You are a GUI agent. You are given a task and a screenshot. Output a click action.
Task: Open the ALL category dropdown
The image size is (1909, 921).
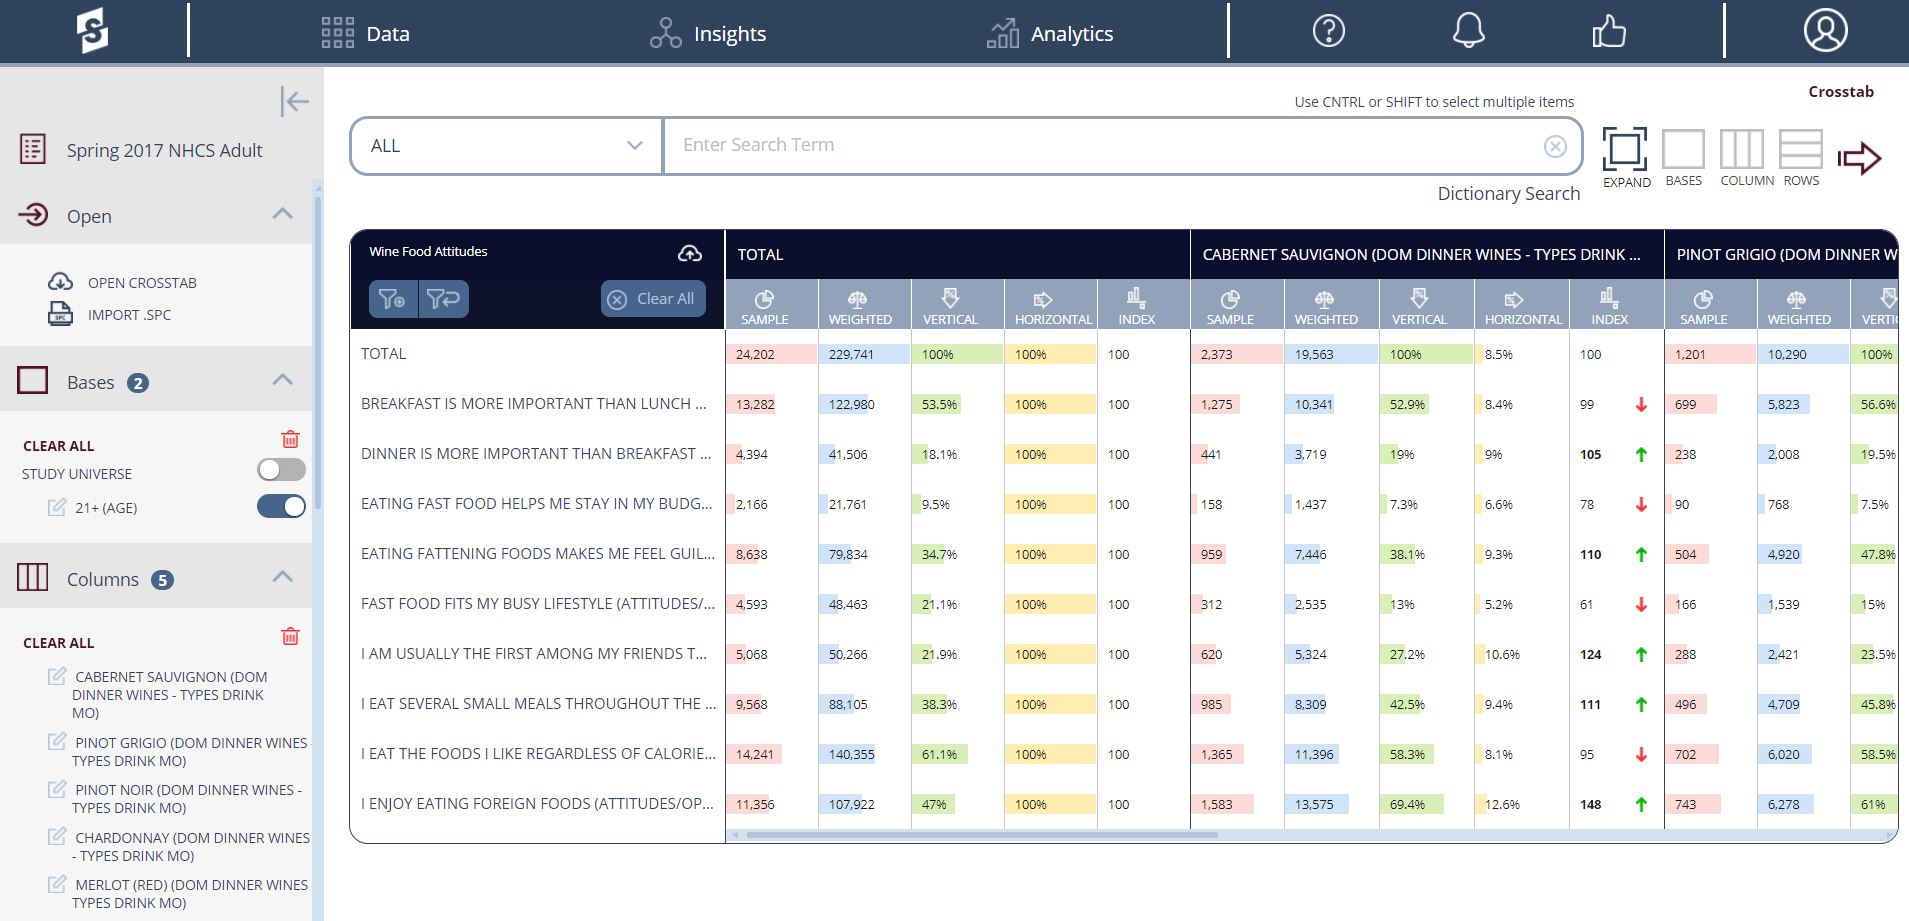pyautogui.click(x=506, y=146)
